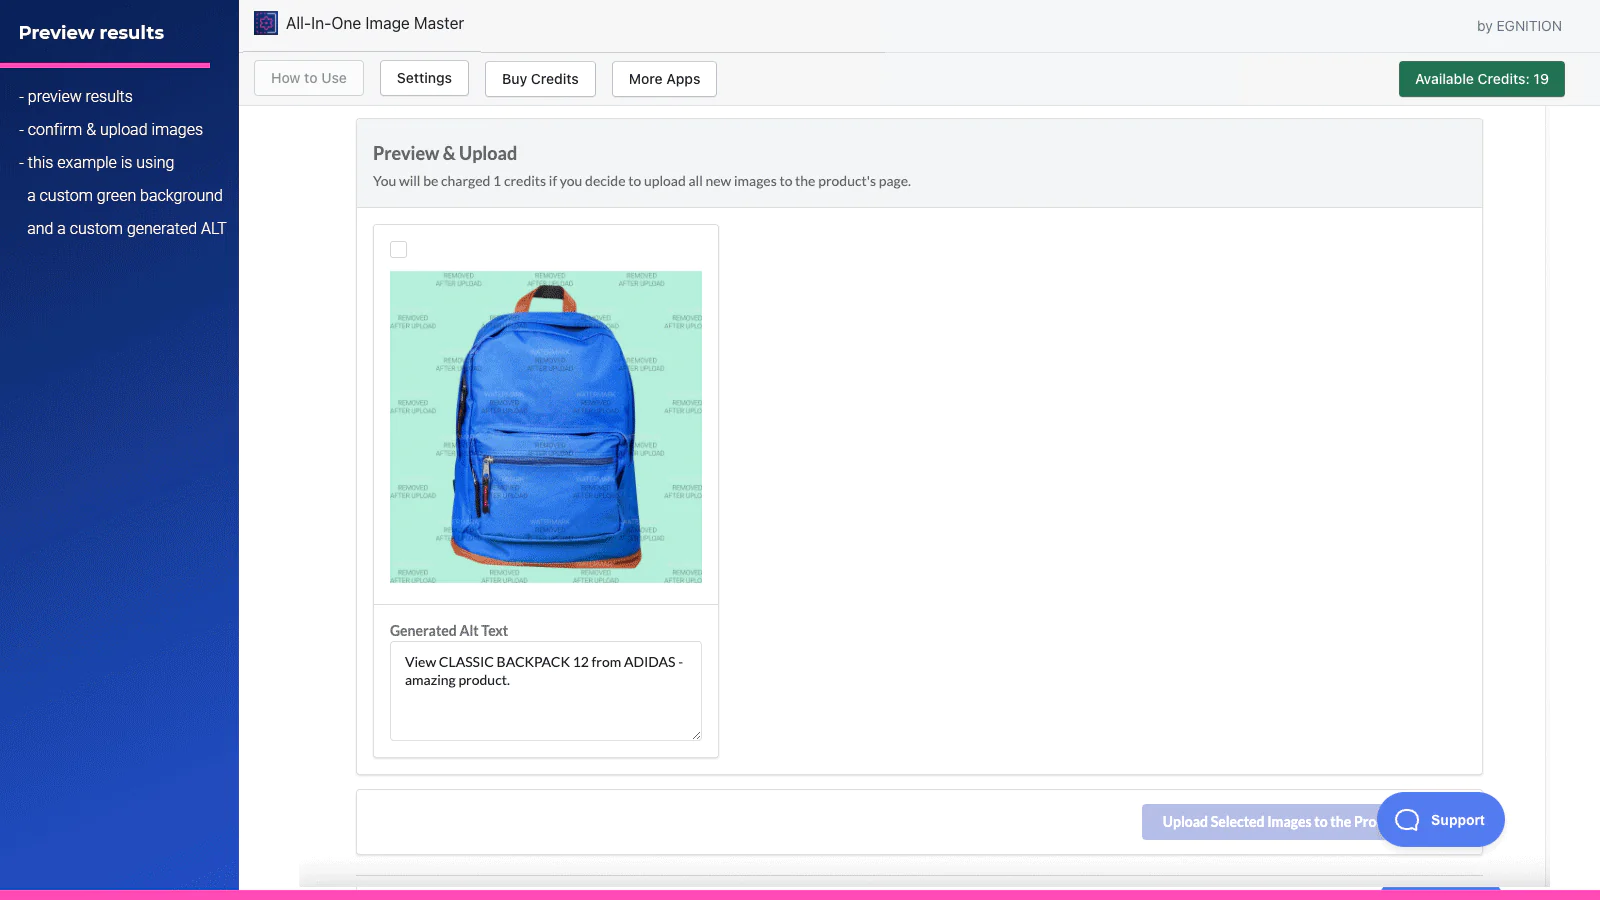This screenshot has height=900, width=1600.
Task: Click the Available Credits: 19 button
Action: click(1482, 79)
